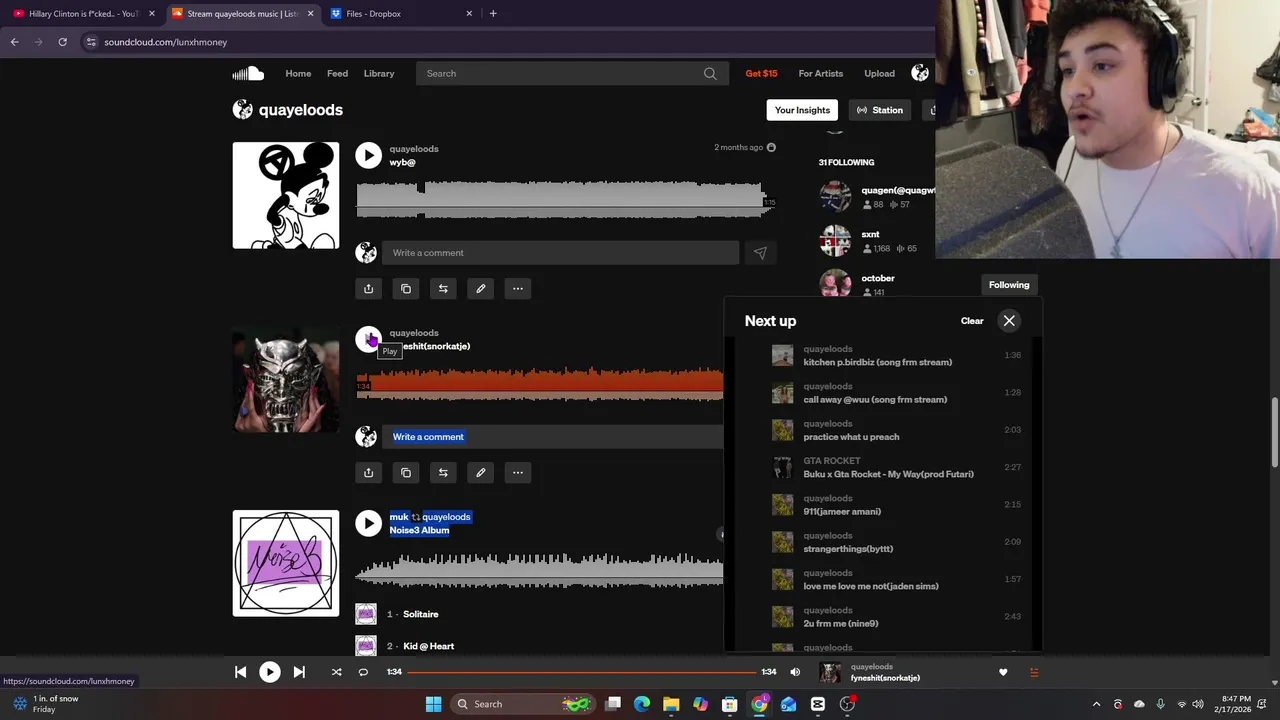
Task: Repost the wyb@ track
Action: (443, 289)
